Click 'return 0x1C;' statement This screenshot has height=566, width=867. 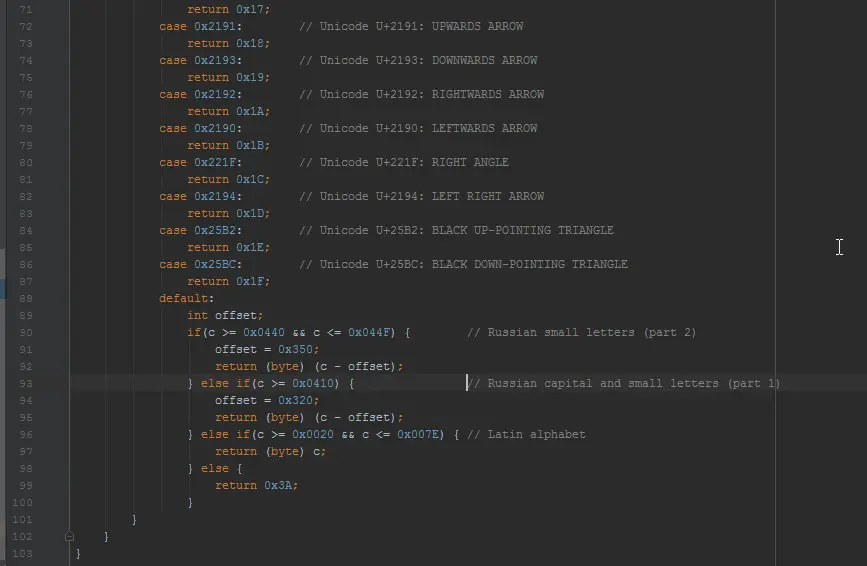click(228, 180)
